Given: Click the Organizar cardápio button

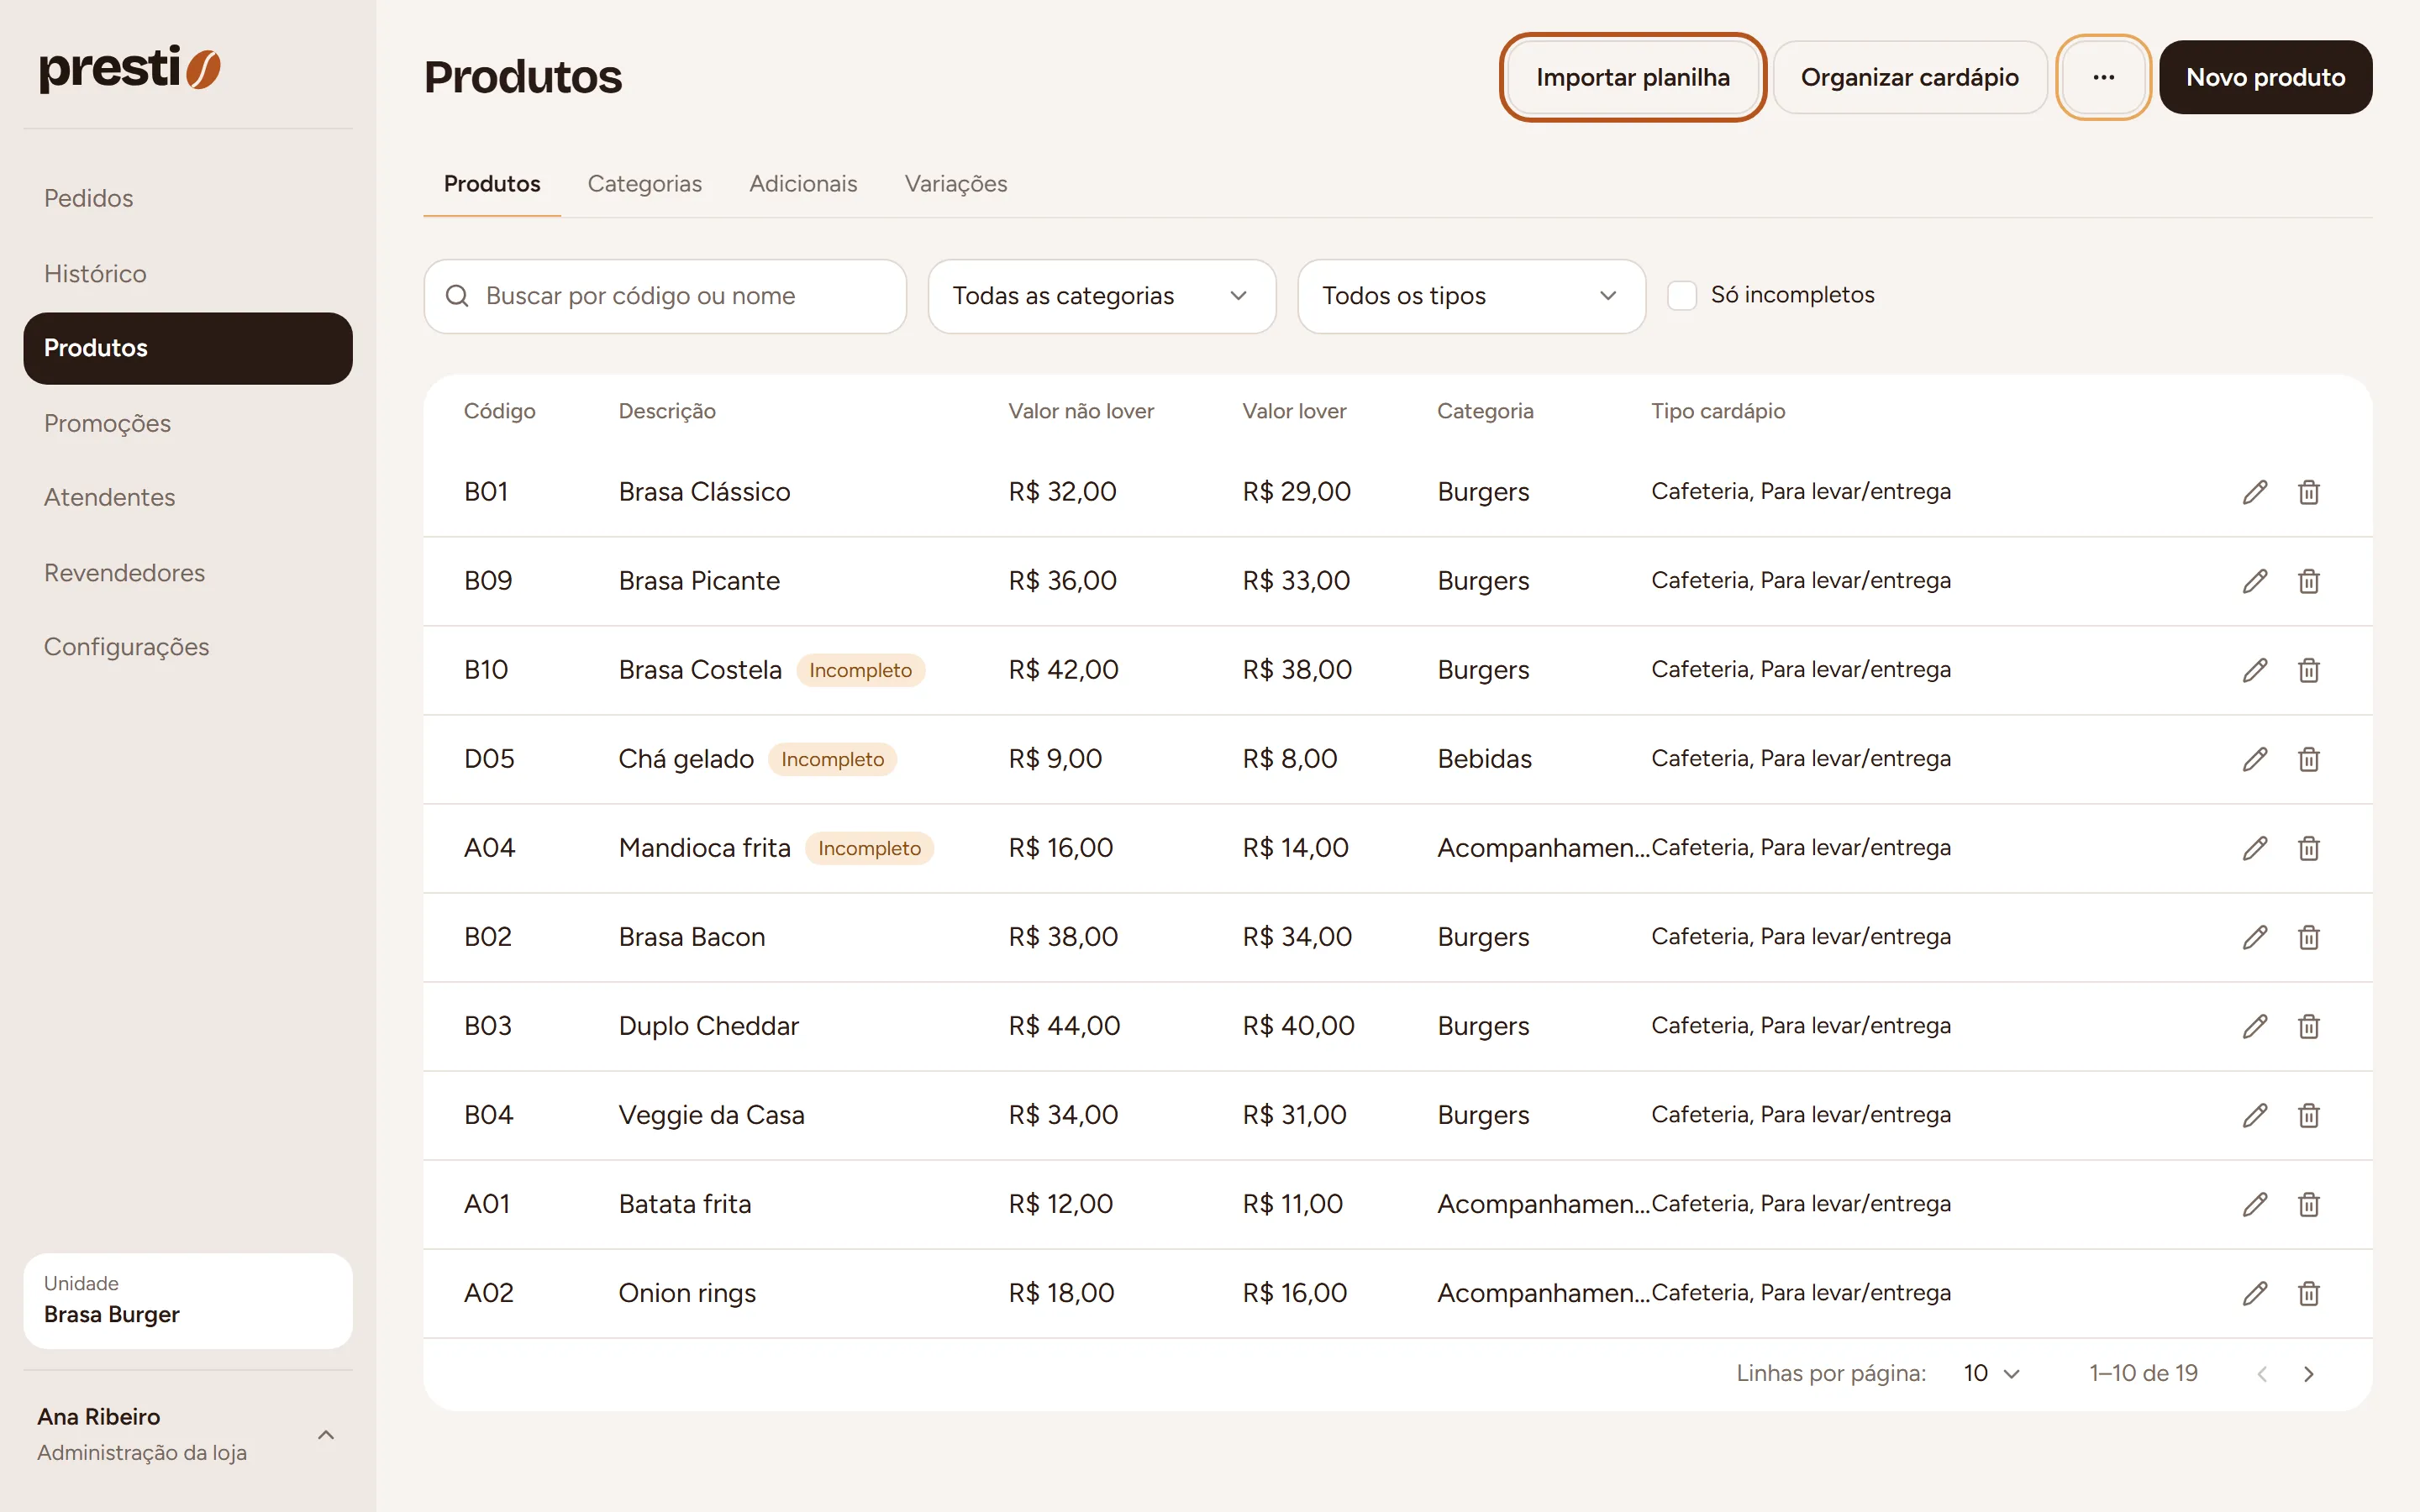Looking at the screenshot, I should coord(1909,77).
